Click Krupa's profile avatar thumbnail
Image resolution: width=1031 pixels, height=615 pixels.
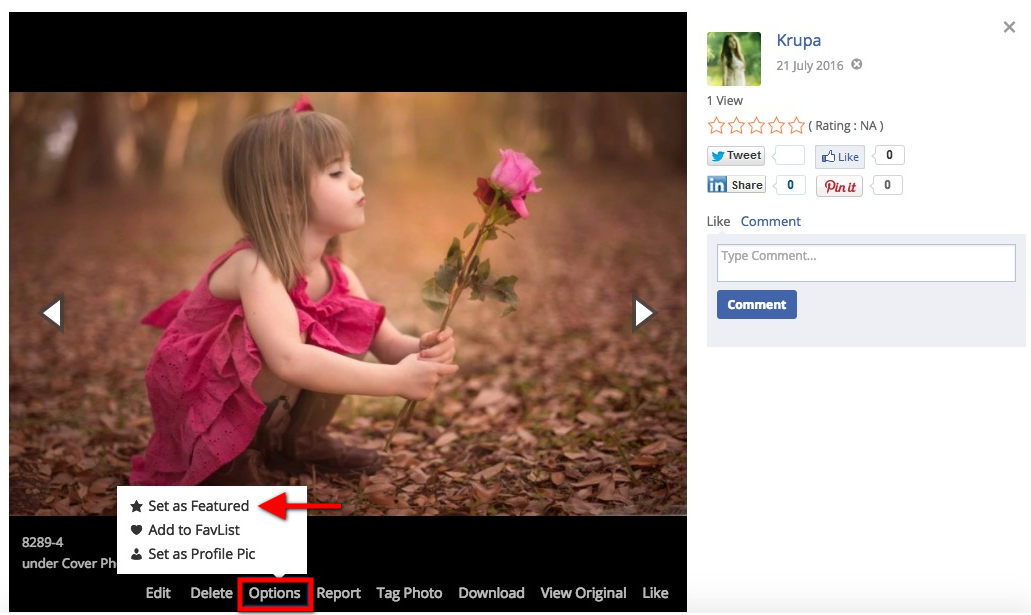click(x=734, y=59)
